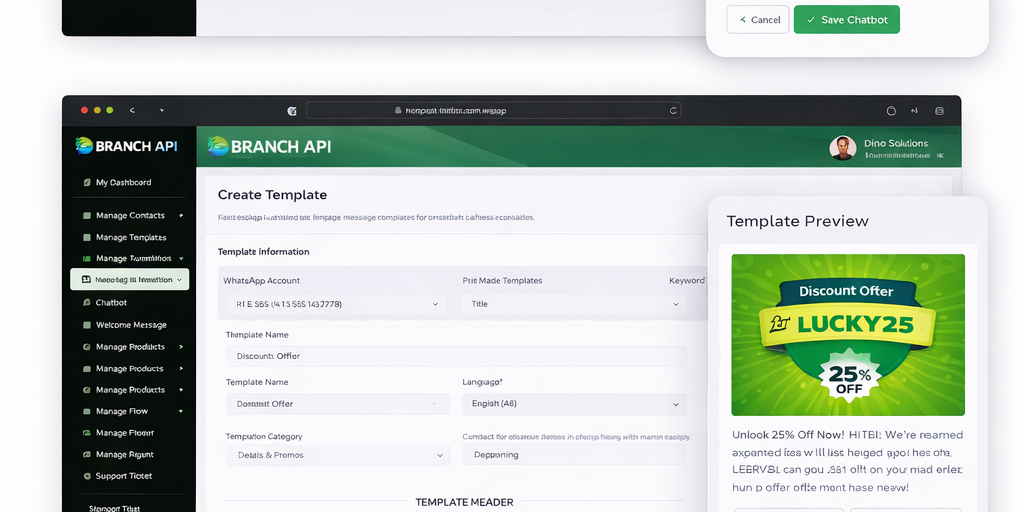Reload the page using address bar icon
The height and width of the screenshot is (512, 1024).
click(673, 111)
